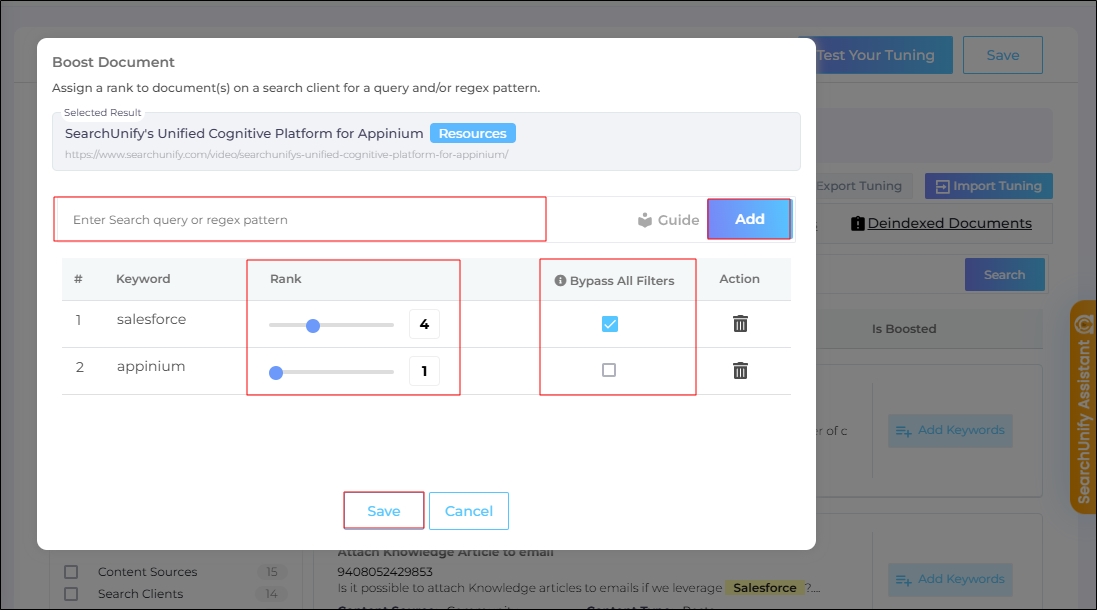This screenshot has width=1097, height=610.
Task: Click the Bypass All Filters info icon
Action: [x=560, y=281]
